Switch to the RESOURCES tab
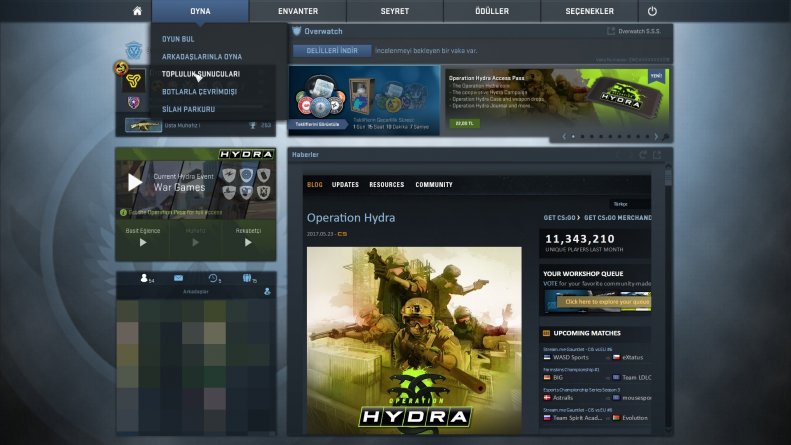This screenshot has height=445, width=791. pos(386,185)
